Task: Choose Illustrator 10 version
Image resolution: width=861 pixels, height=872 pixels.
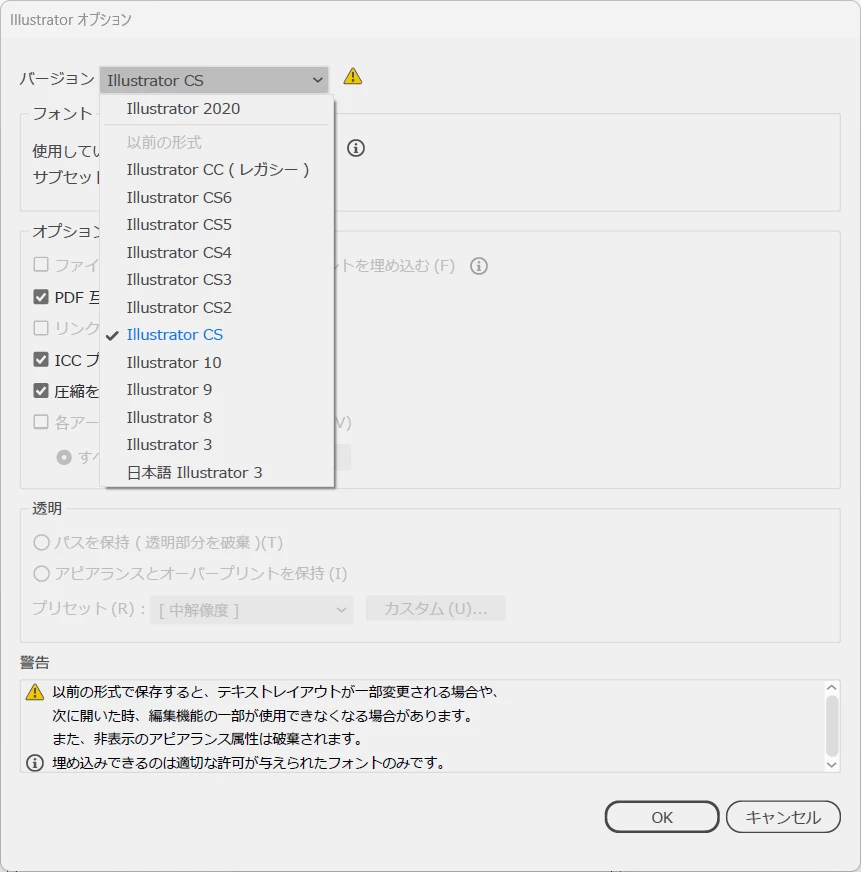Action: (217, 363)
